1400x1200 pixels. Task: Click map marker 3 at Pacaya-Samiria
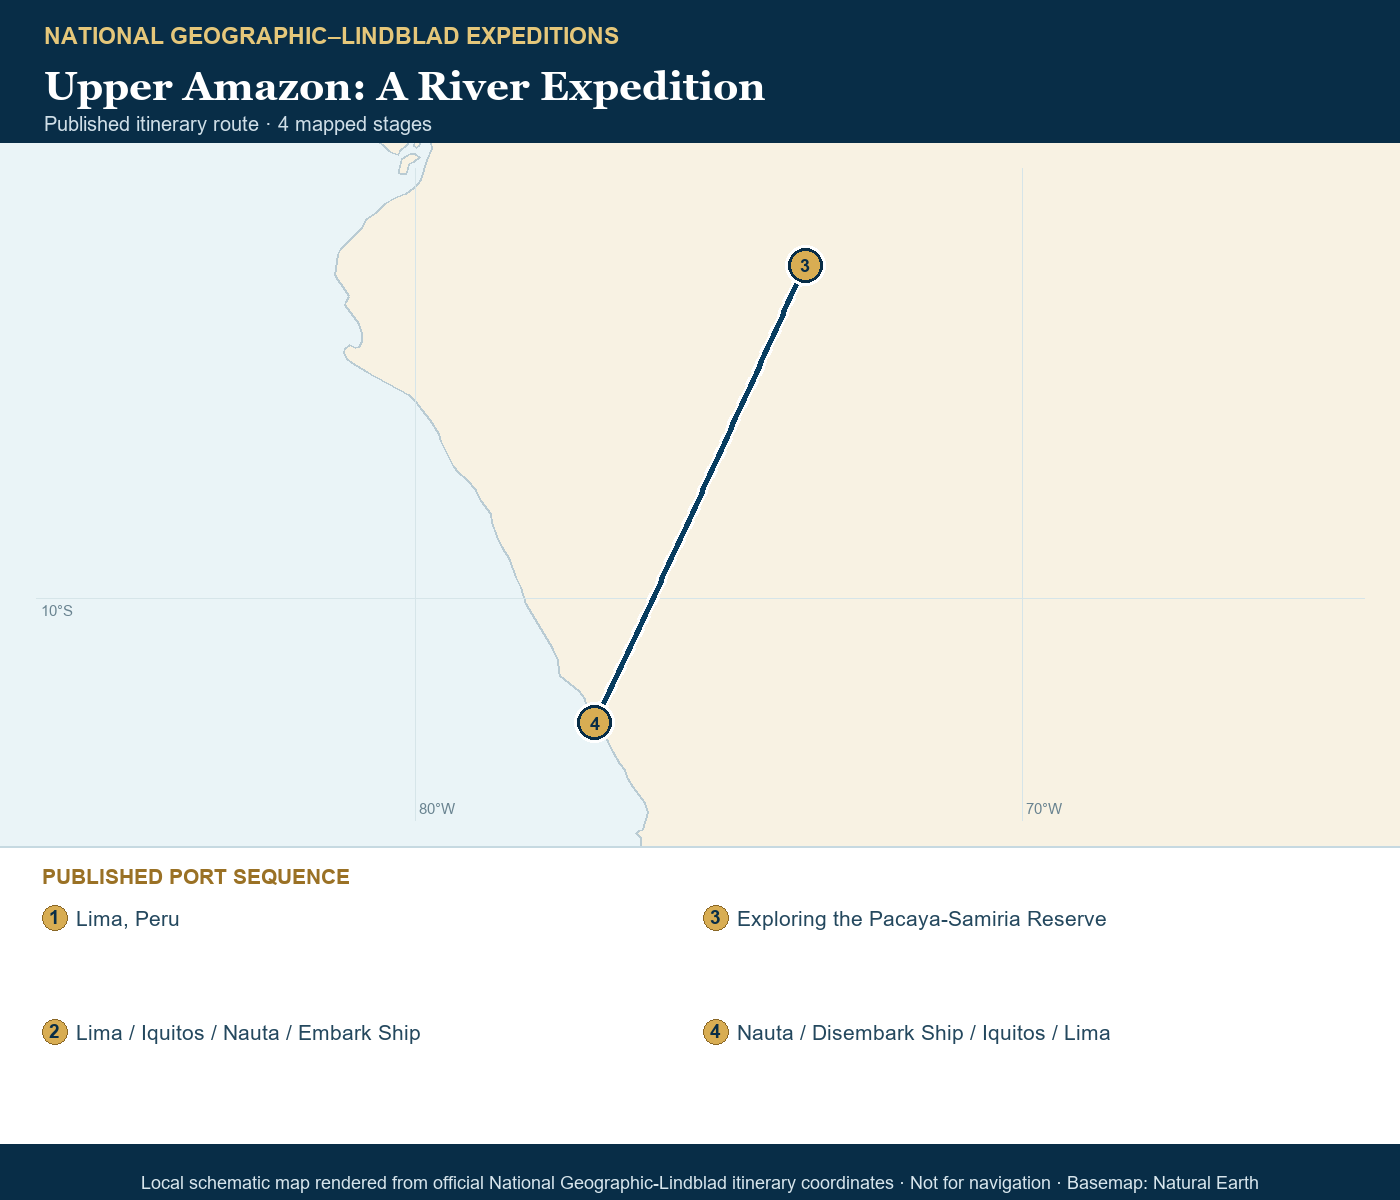(x=805, y=265)
